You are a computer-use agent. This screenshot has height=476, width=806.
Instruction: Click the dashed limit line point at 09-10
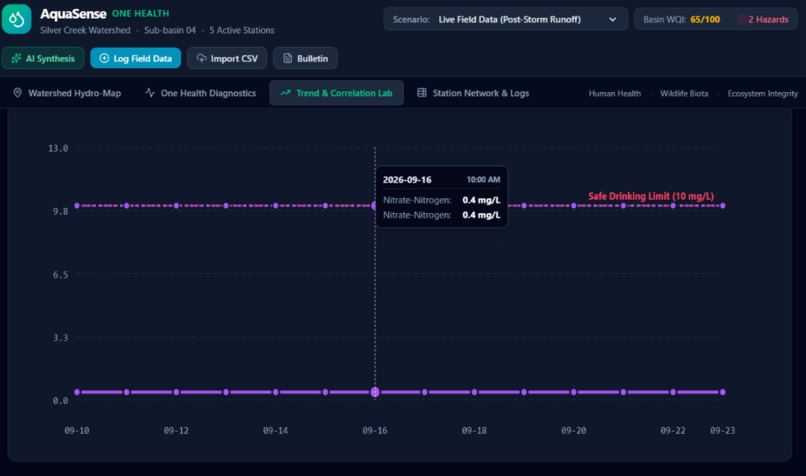[x=77, y=206]
